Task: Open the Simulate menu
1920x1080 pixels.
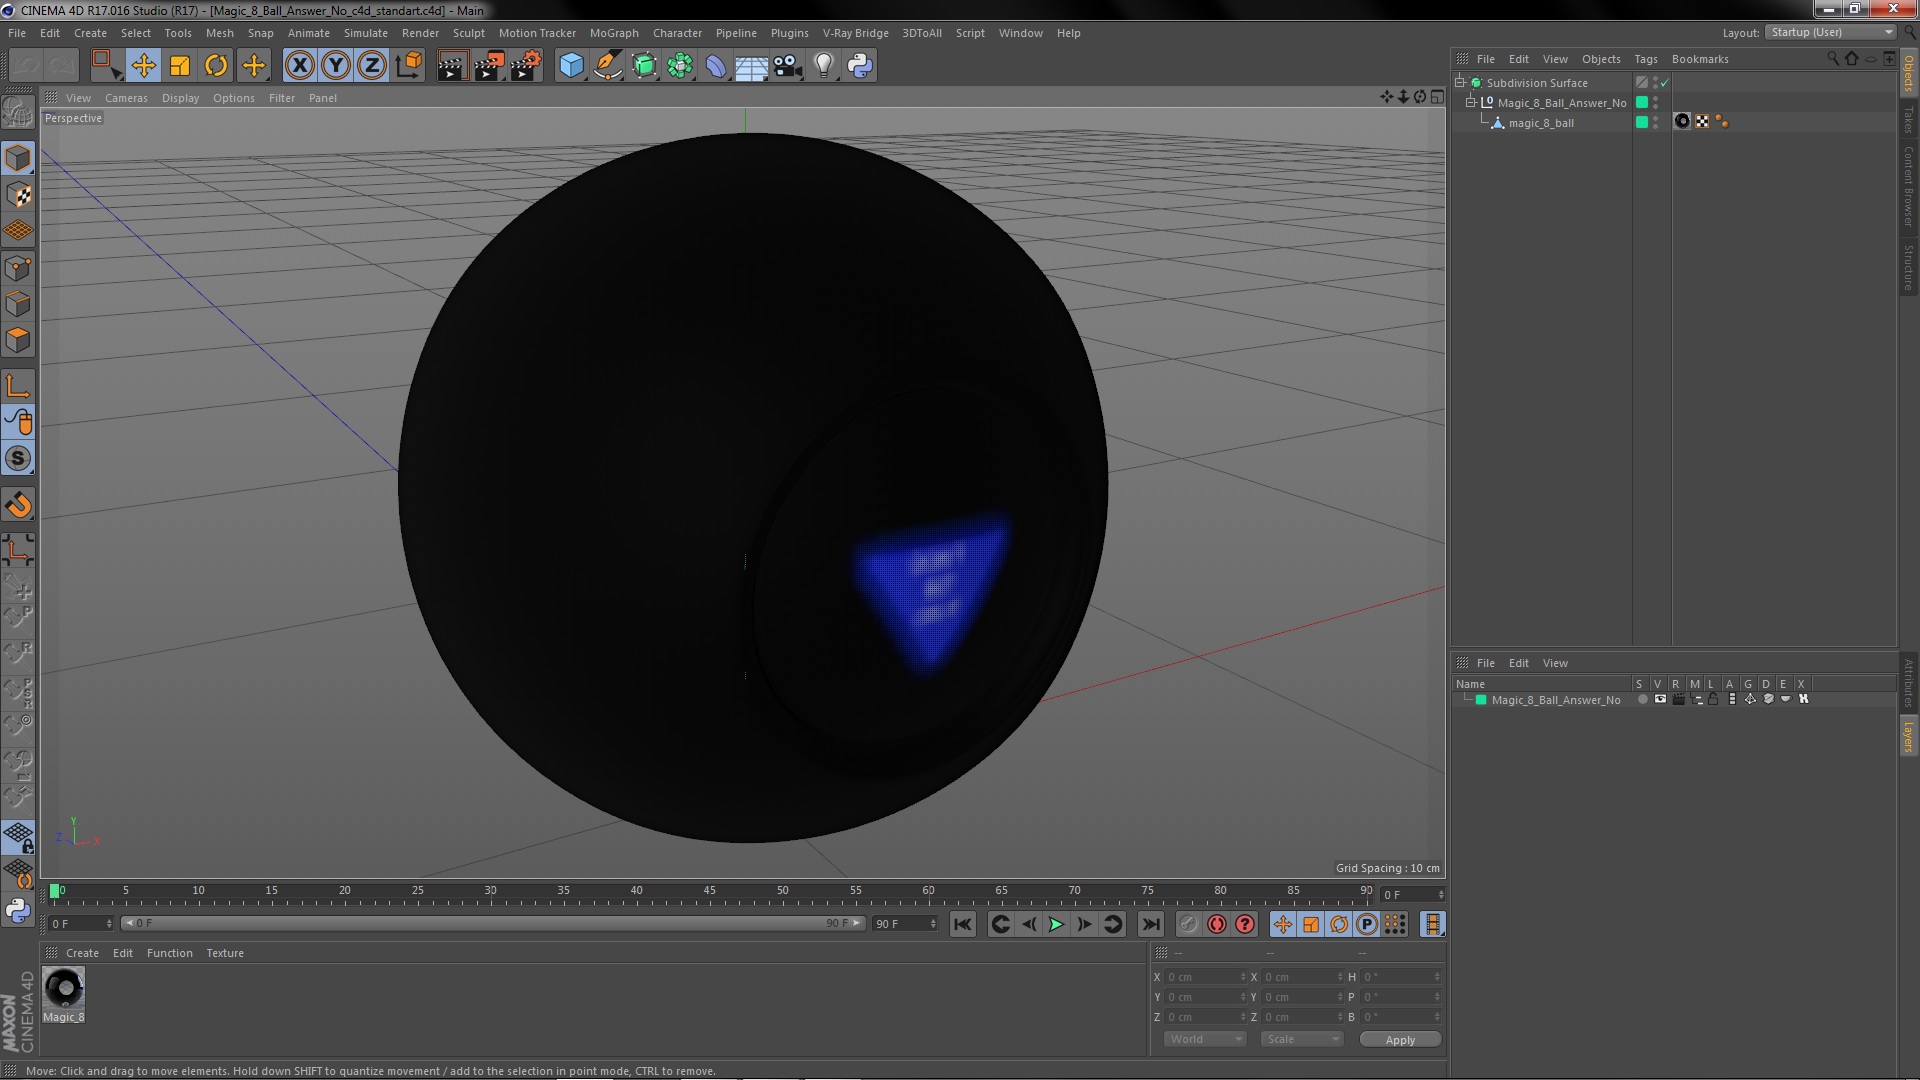Action: click(366, 33)
